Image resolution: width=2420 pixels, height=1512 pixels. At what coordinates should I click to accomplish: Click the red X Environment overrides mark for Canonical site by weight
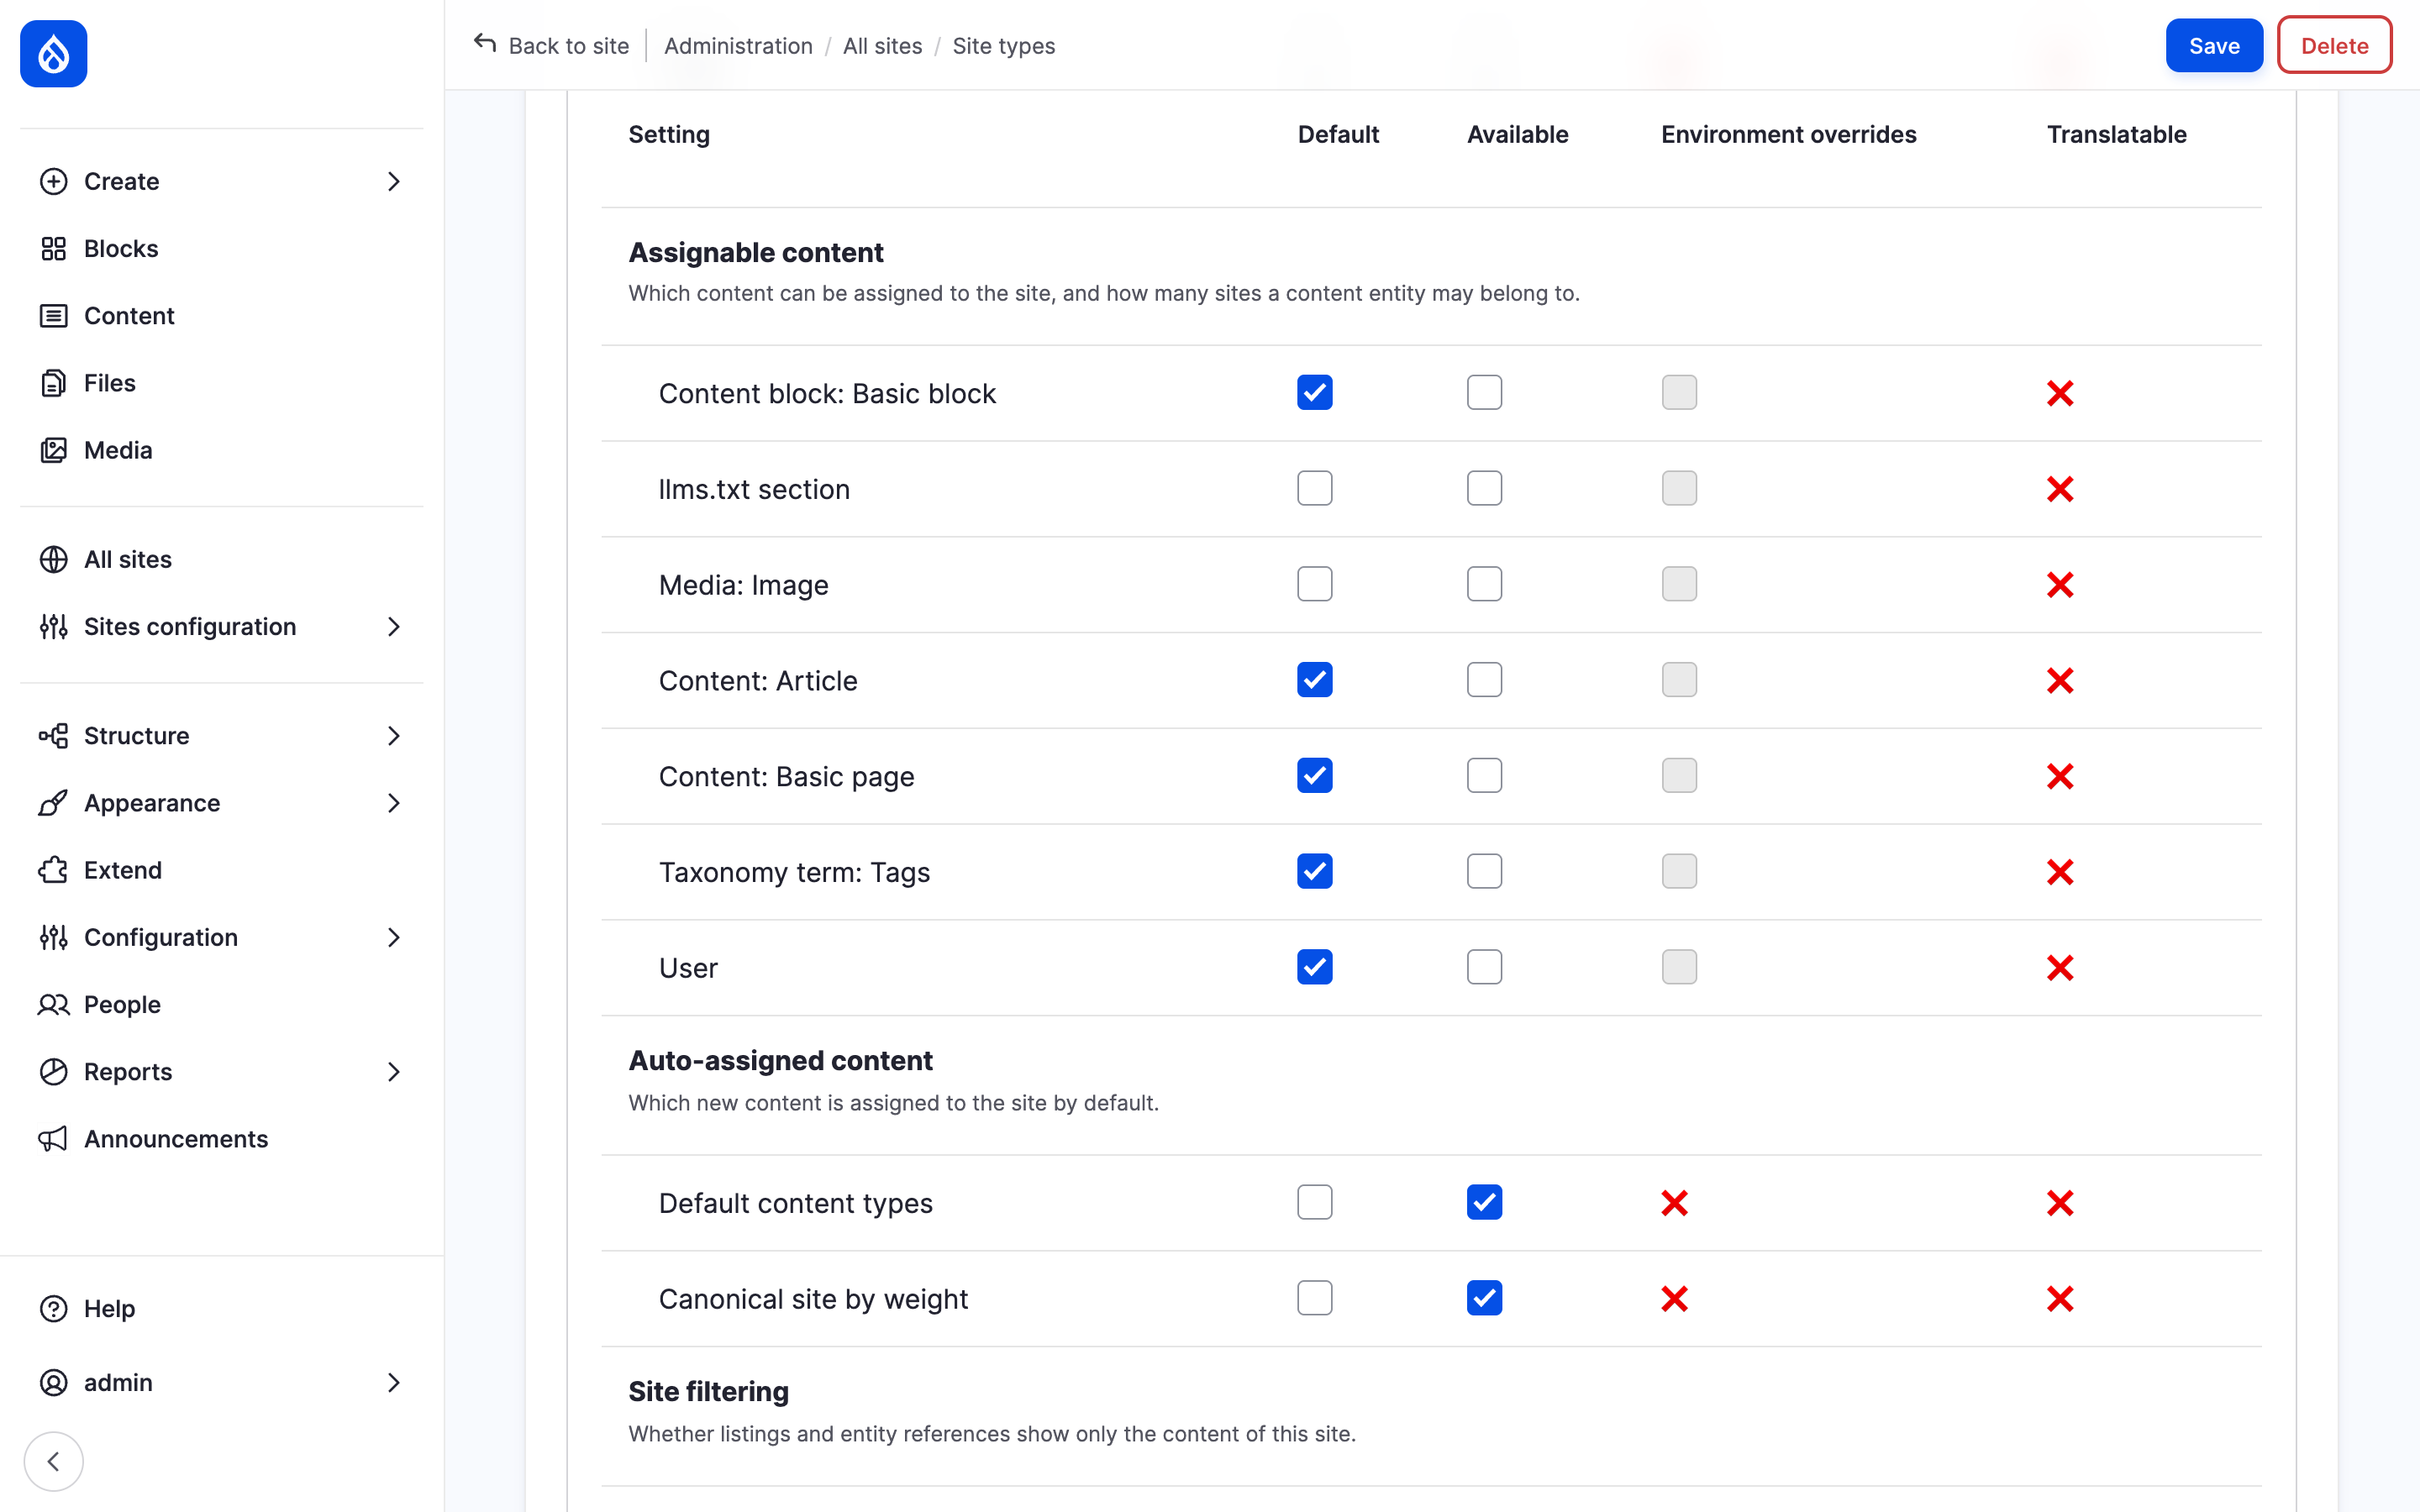pos(1675,1299)
